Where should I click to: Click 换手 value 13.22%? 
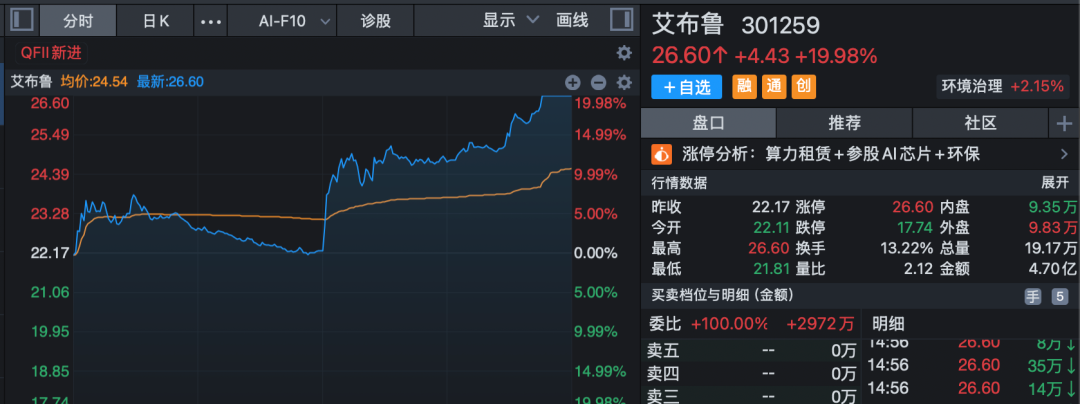tap(907, 248)
